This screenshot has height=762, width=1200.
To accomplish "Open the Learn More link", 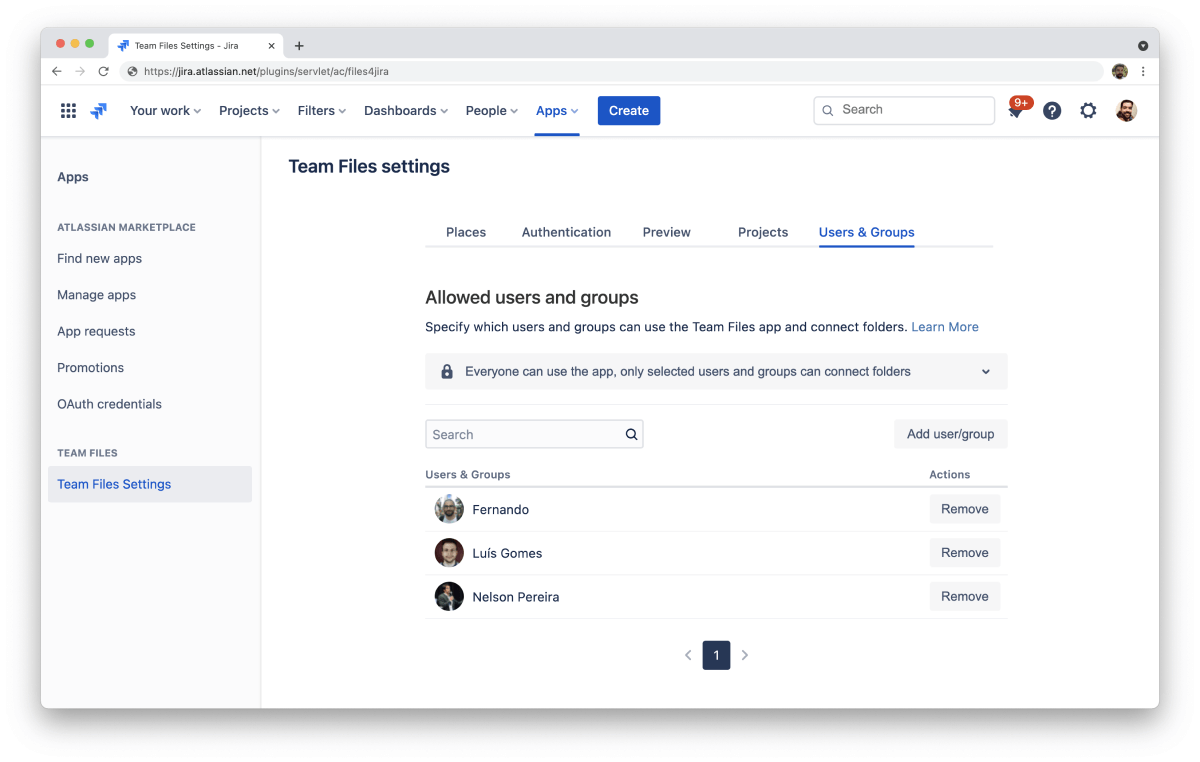I will click(945, 327).
